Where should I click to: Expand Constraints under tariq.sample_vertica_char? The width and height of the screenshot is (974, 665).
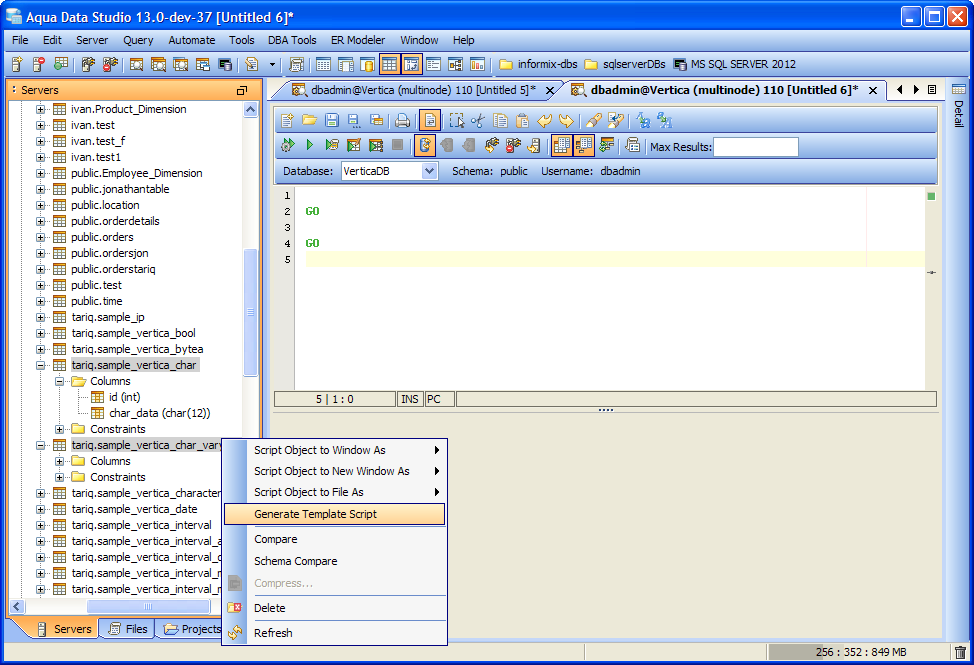point(60,429)
